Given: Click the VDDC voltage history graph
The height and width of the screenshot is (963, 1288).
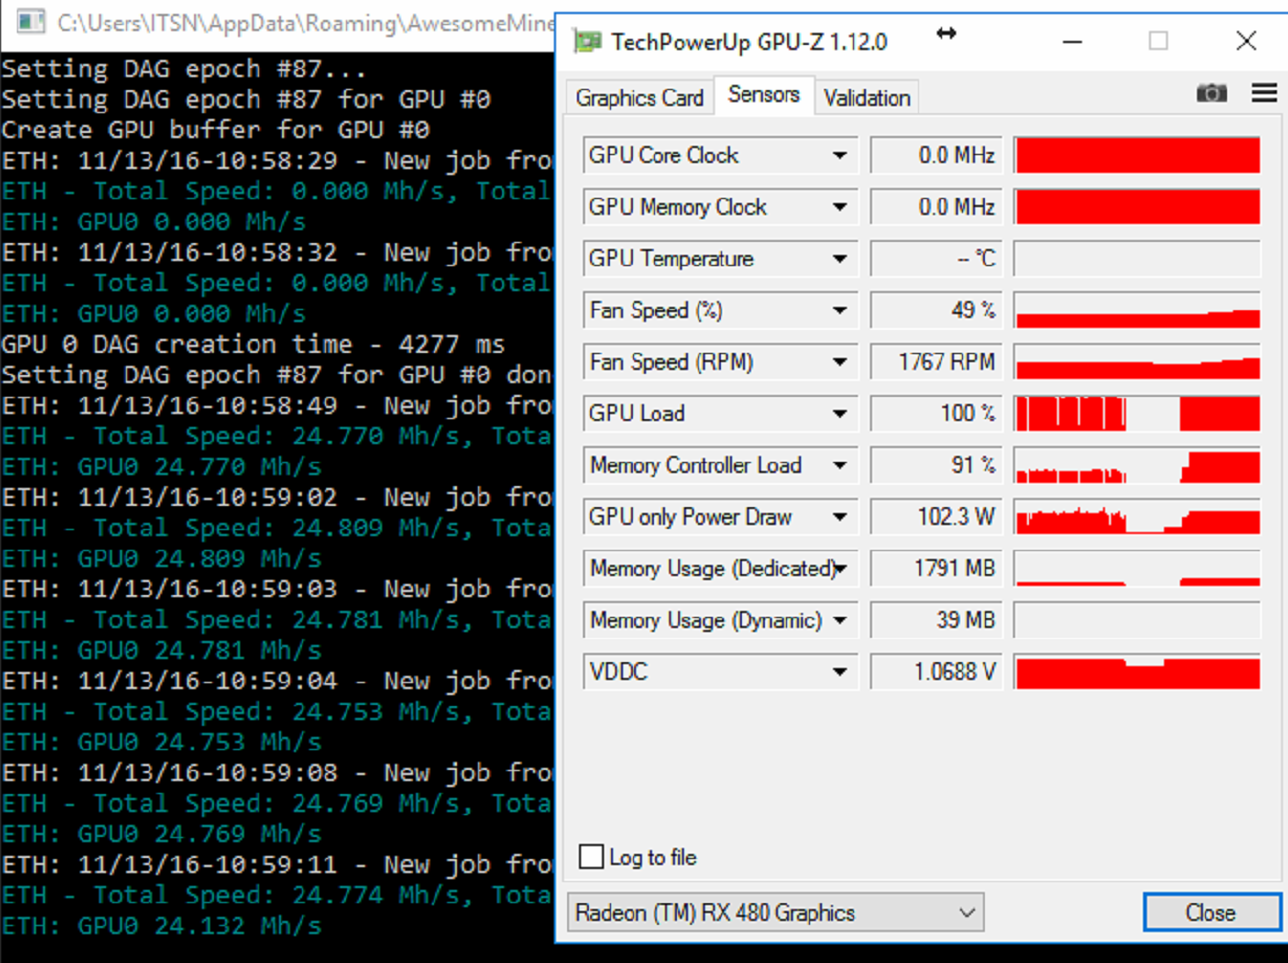Looking at the screenshot, I should (1137, 672).
